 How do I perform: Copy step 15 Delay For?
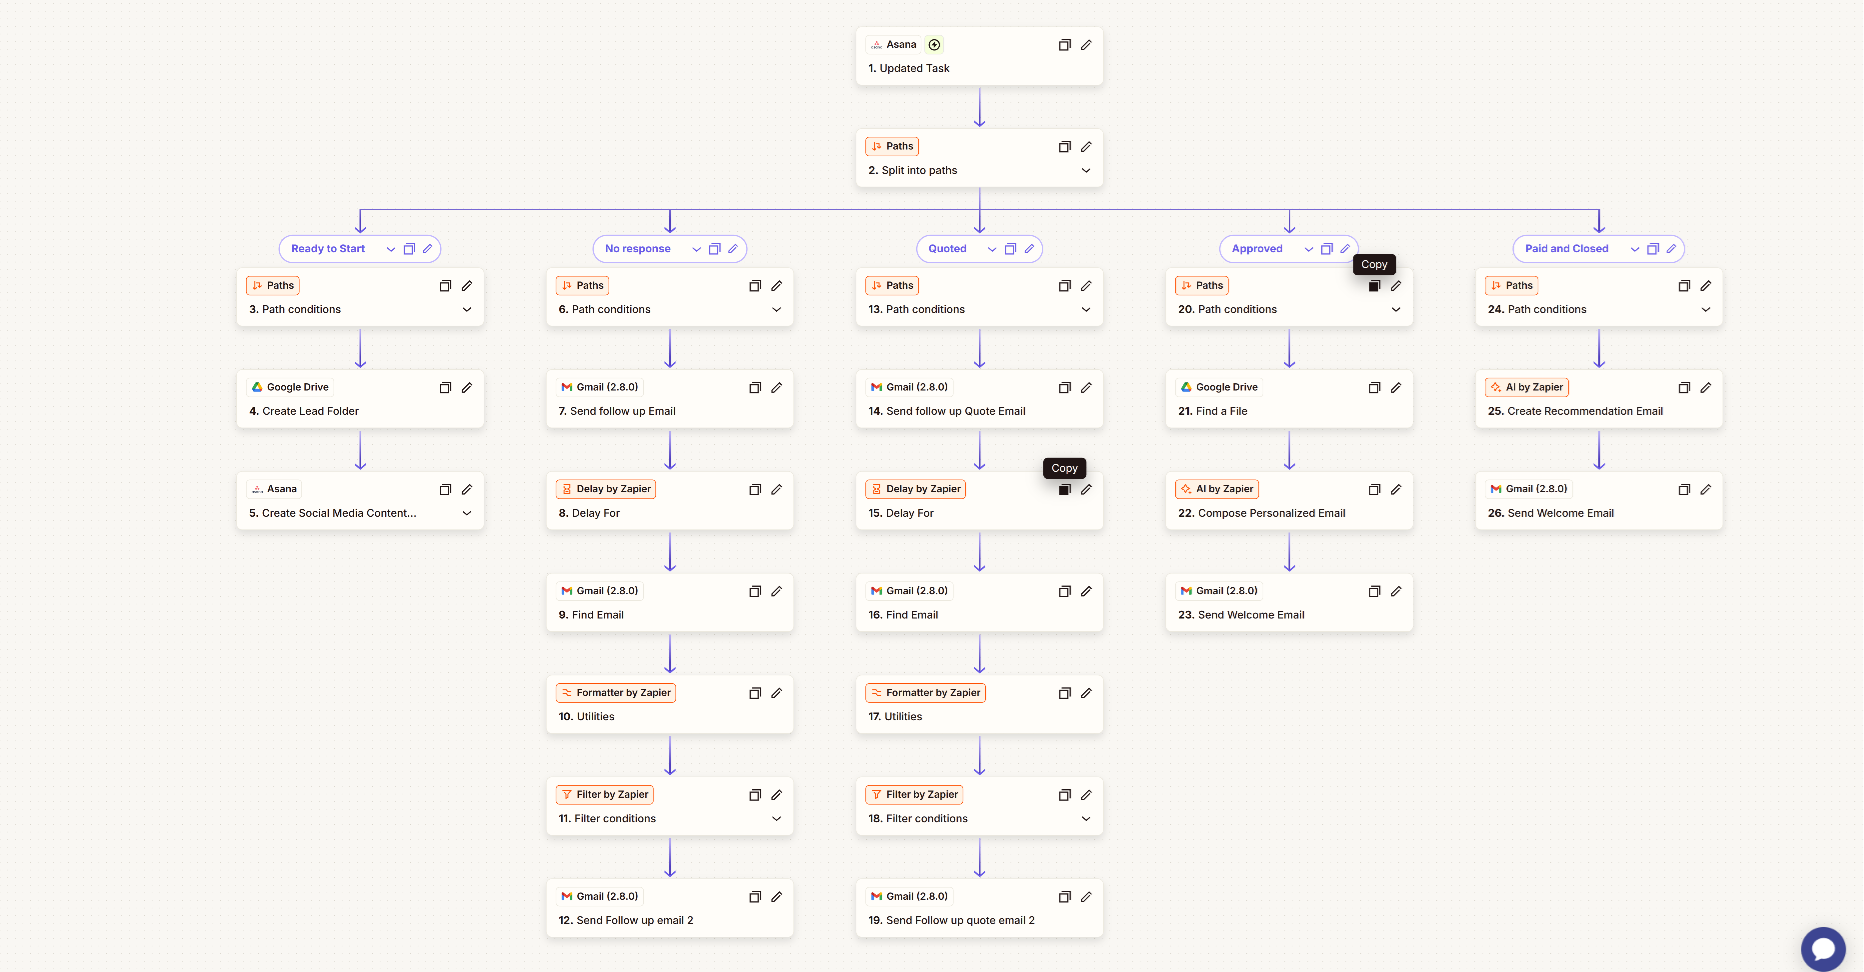(1064, 490)
